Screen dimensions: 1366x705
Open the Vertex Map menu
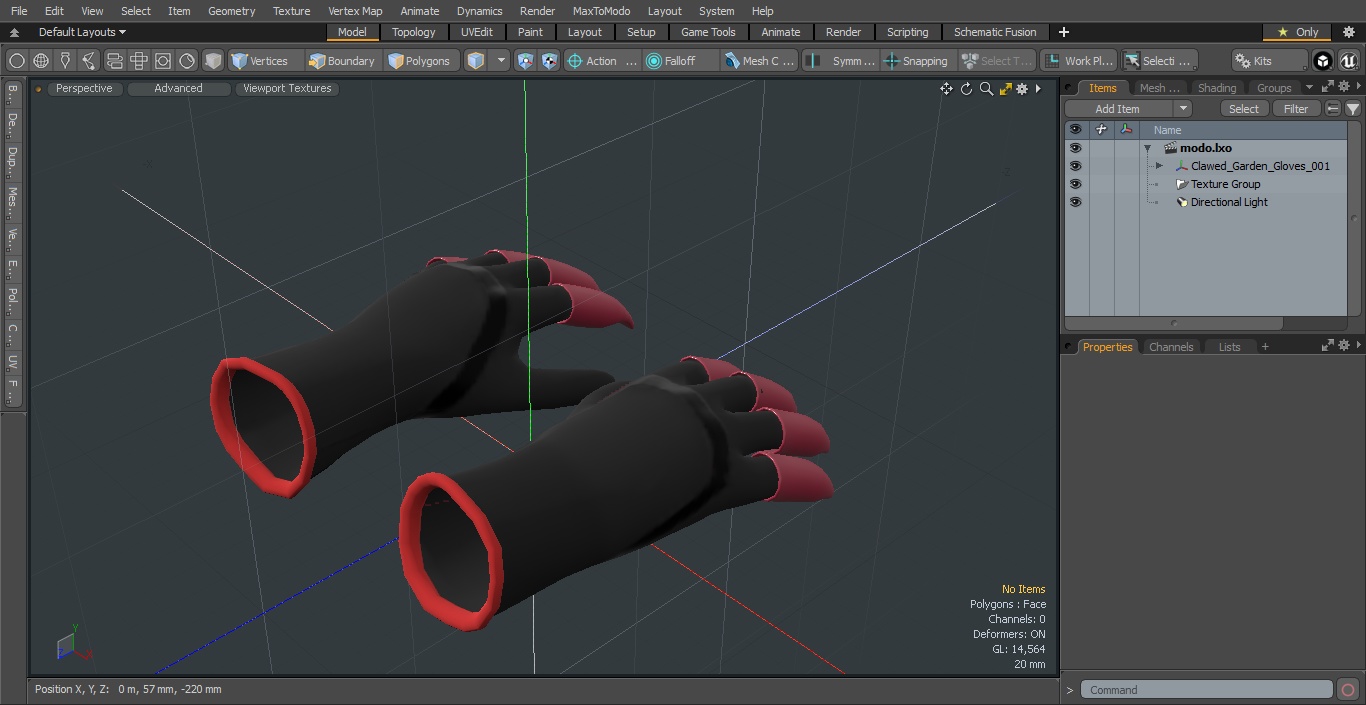coord(355,11)
